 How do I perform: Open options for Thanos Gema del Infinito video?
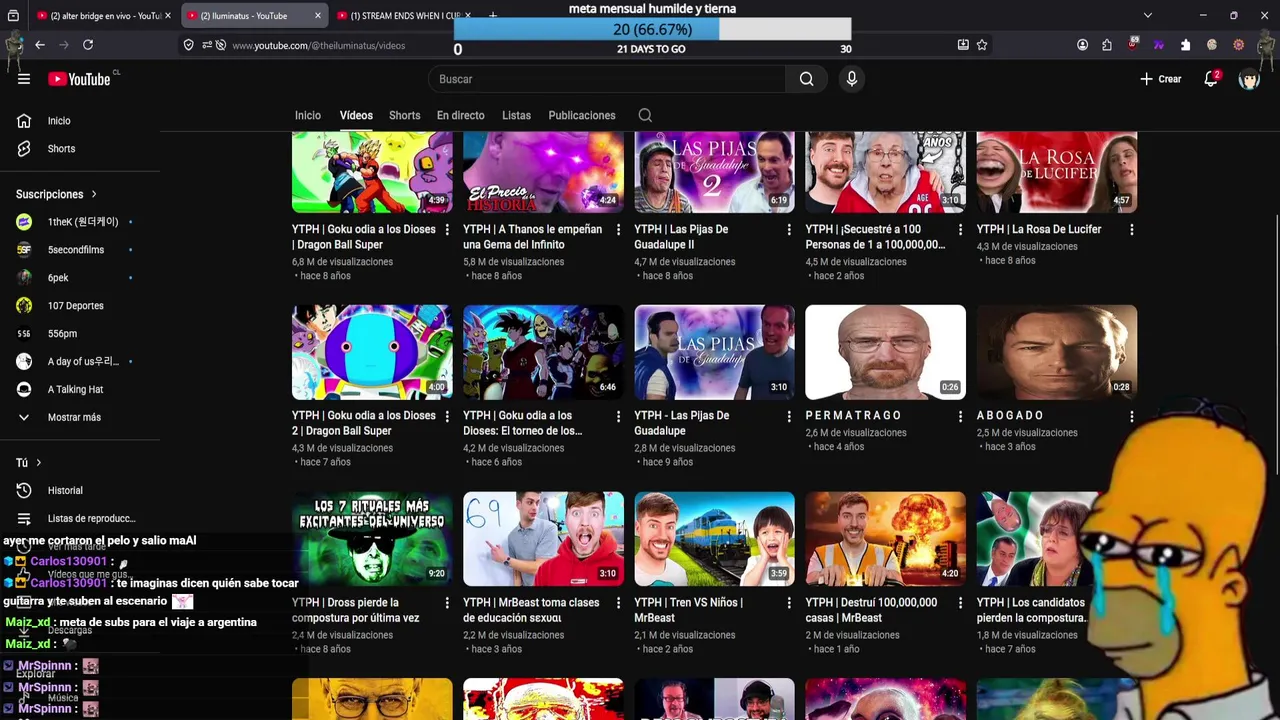[x=618, y=230]
